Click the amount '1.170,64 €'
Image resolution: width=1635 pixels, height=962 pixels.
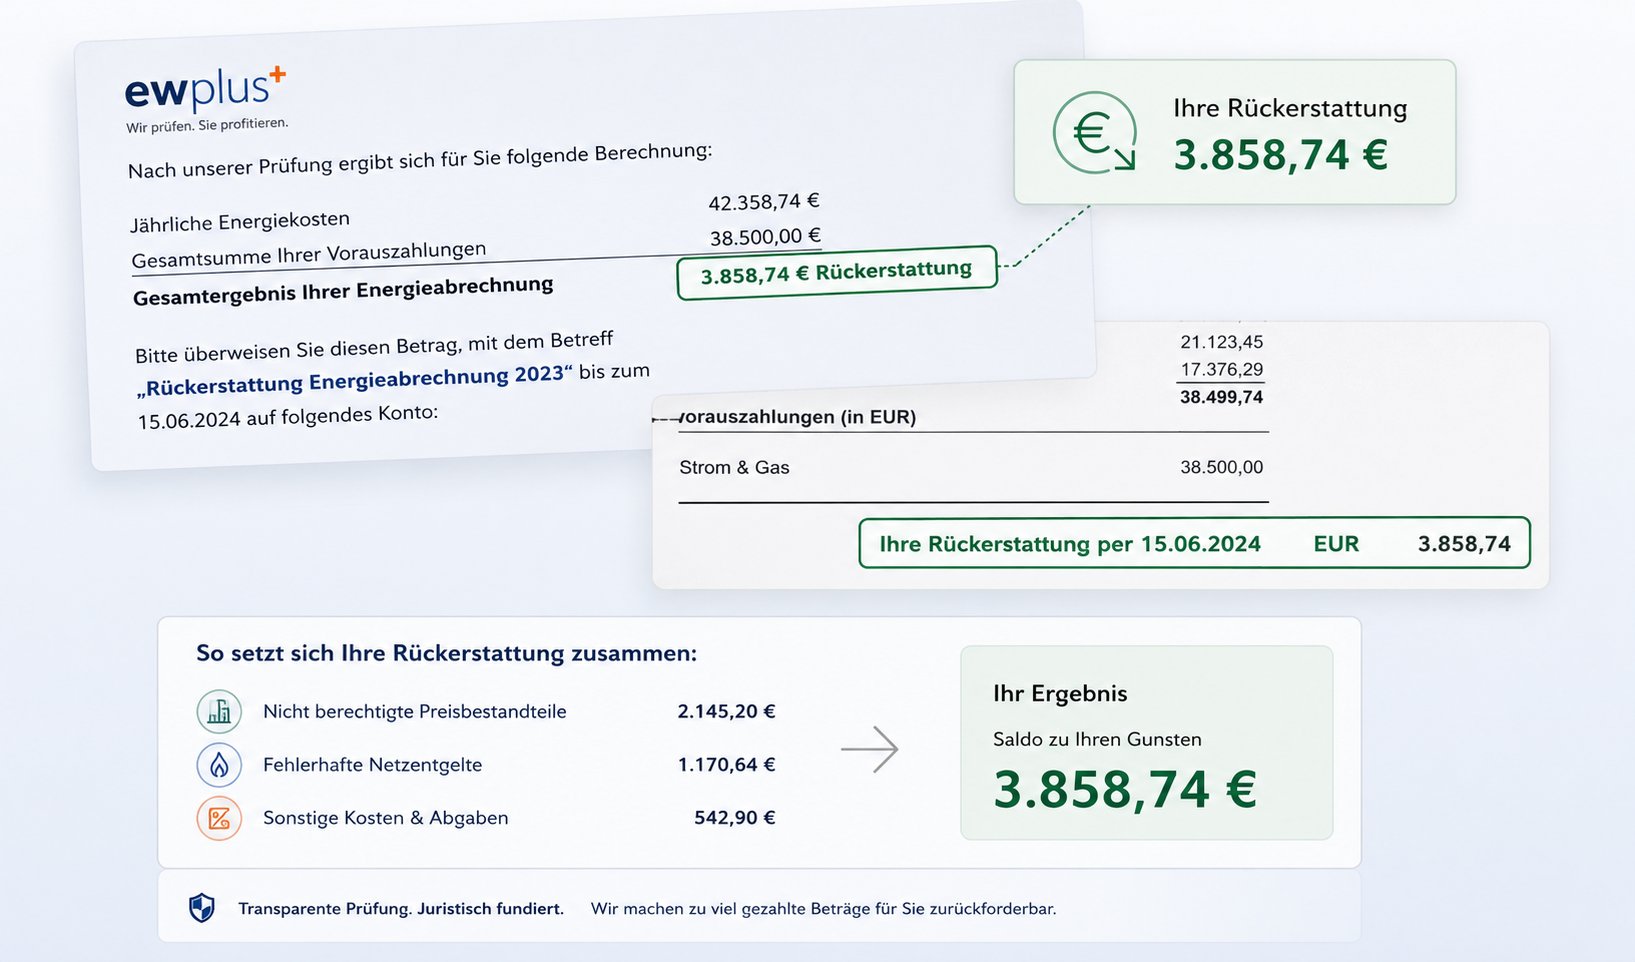726,764
